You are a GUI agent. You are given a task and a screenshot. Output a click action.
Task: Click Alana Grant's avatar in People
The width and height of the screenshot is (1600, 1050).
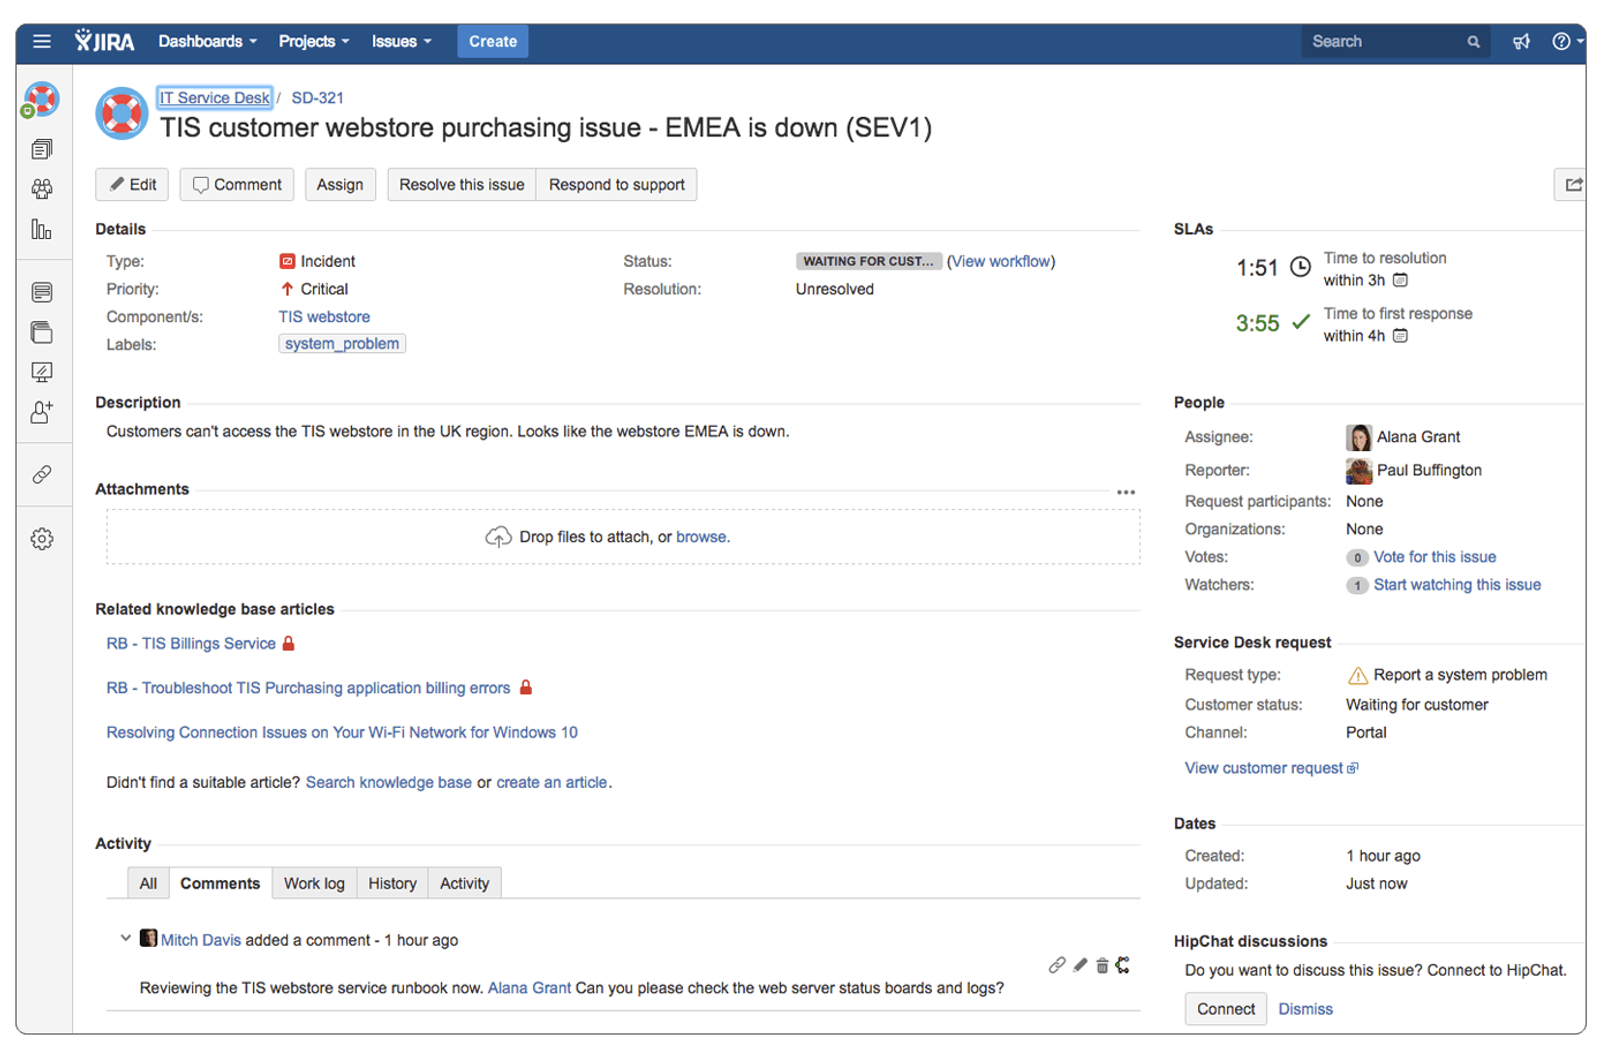click(1358, 437)
